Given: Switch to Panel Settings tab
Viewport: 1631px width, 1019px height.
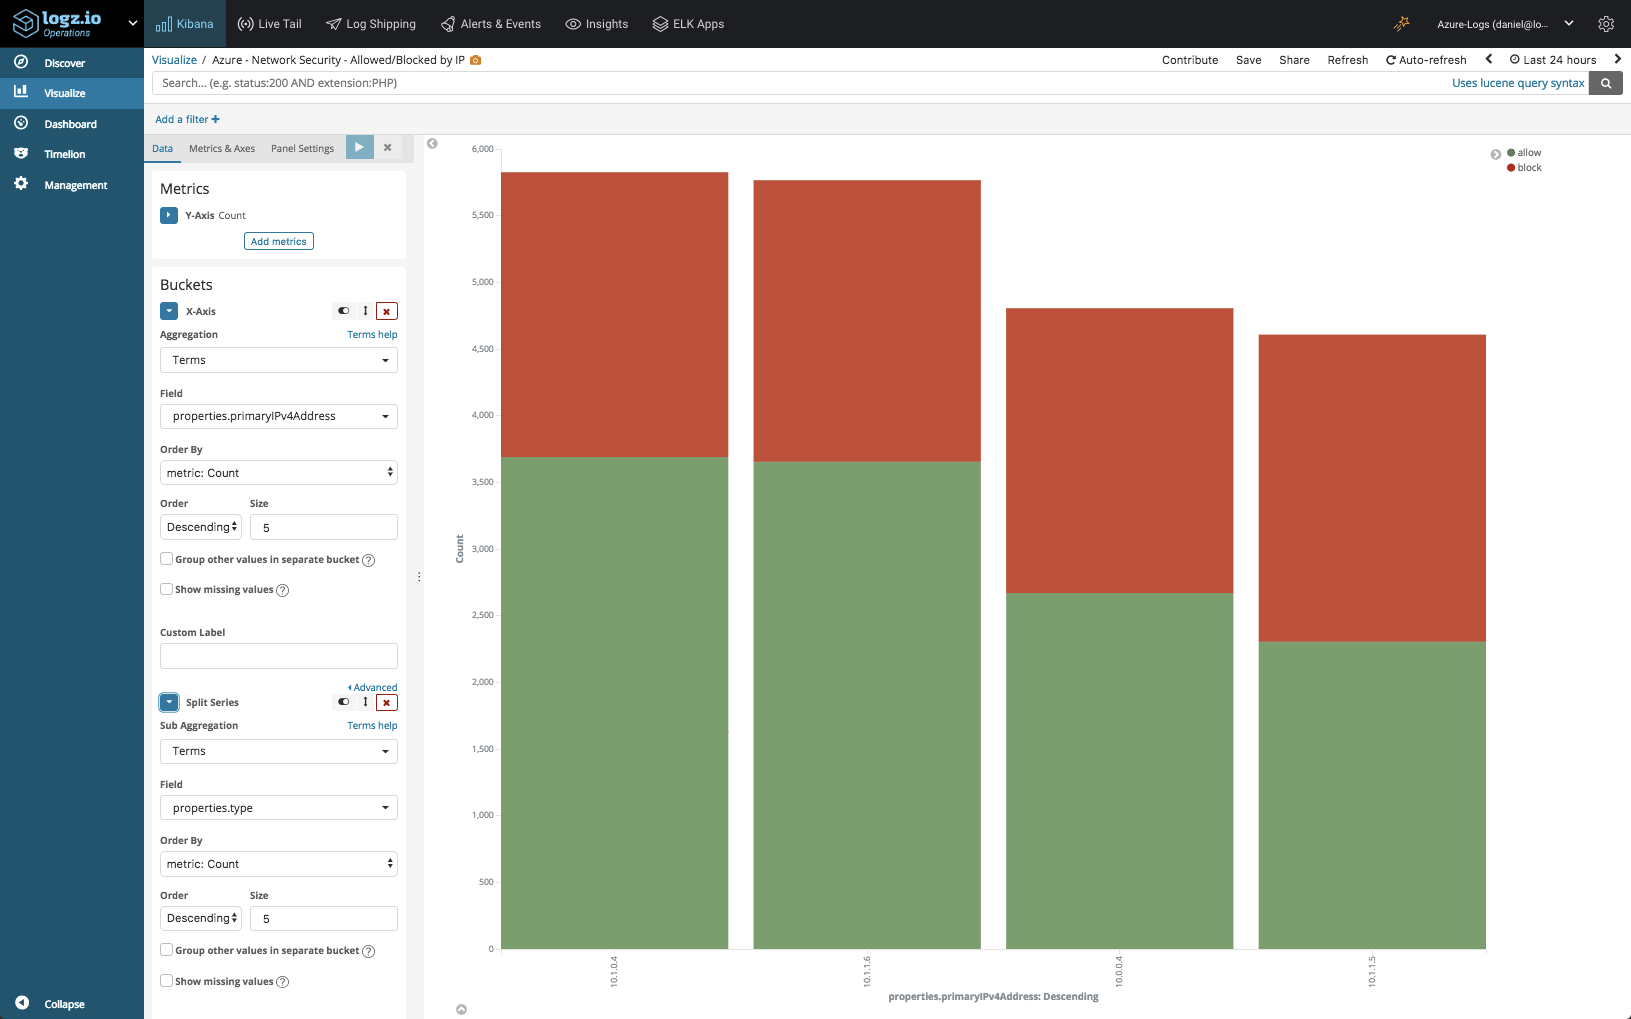Looking at the screenshot, I should (302, 148).
